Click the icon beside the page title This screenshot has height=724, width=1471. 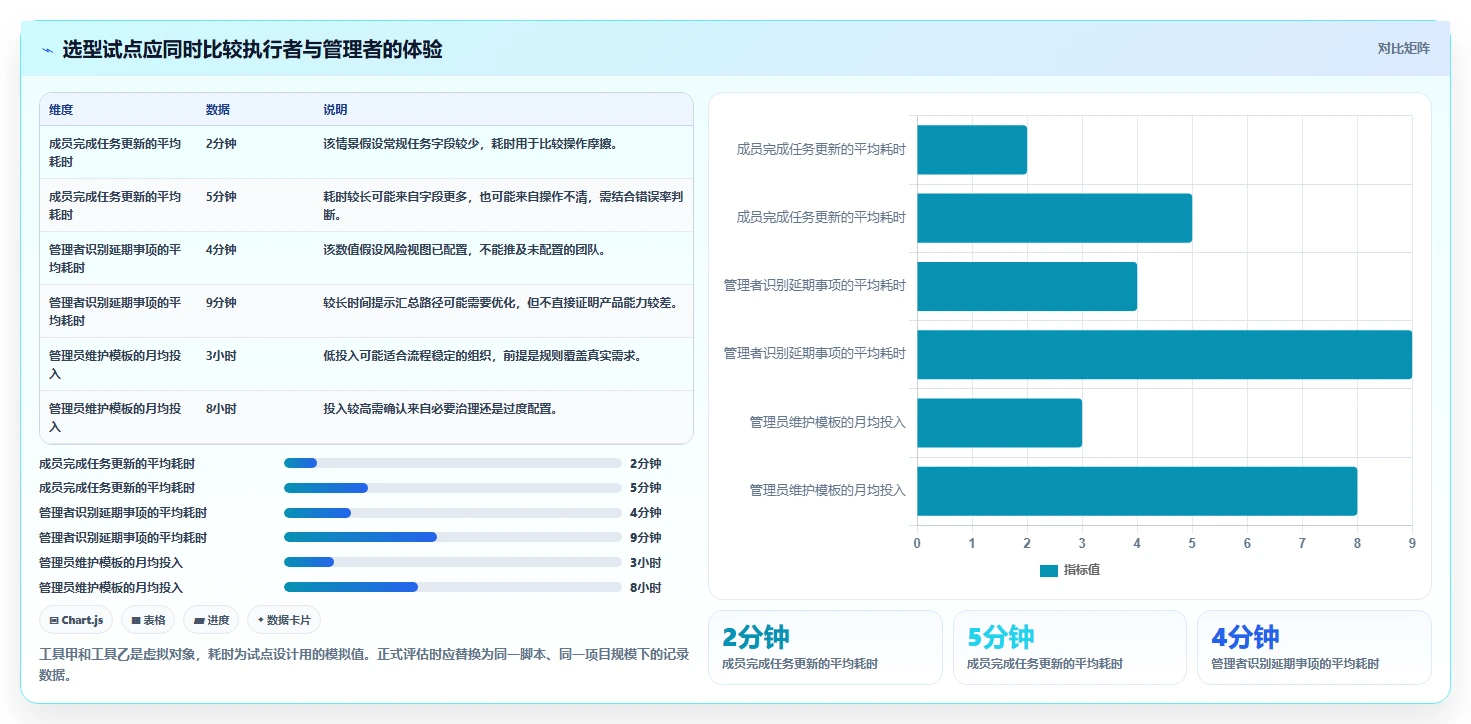pos(47,50)
